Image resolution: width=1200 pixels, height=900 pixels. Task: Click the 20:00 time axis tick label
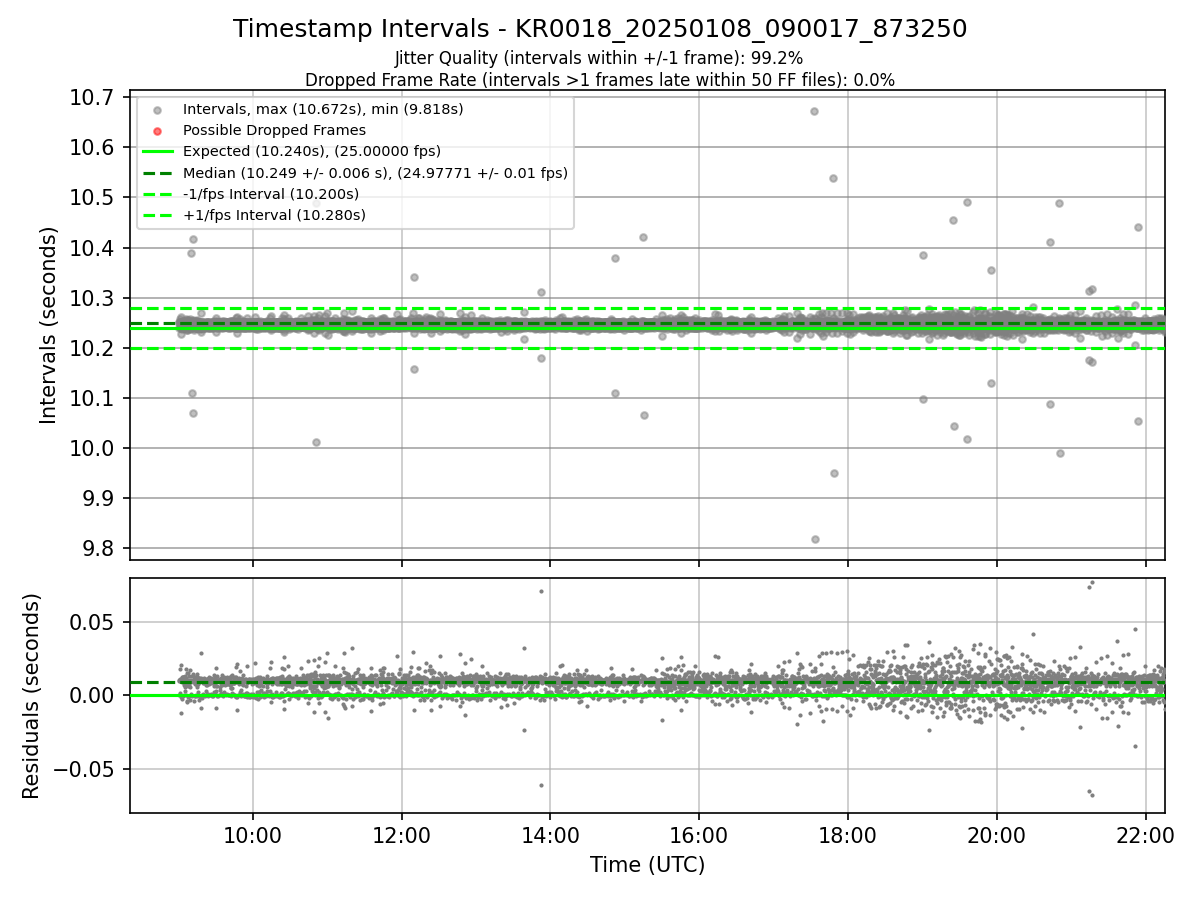(x=996, y=835)
